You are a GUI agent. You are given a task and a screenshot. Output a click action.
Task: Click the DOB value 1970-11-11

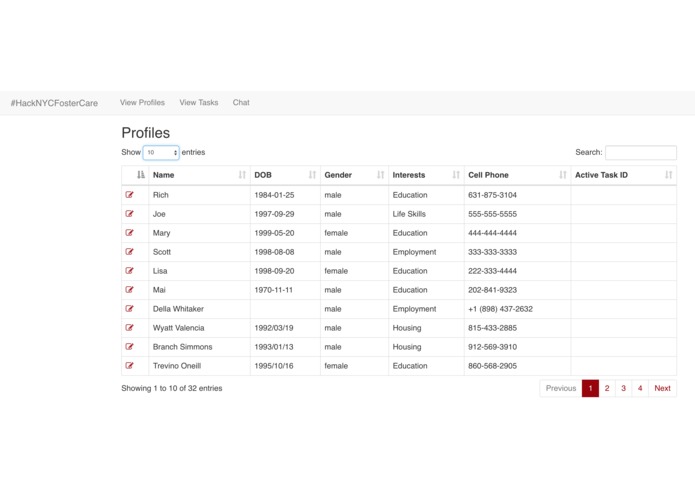click(273, 290)
